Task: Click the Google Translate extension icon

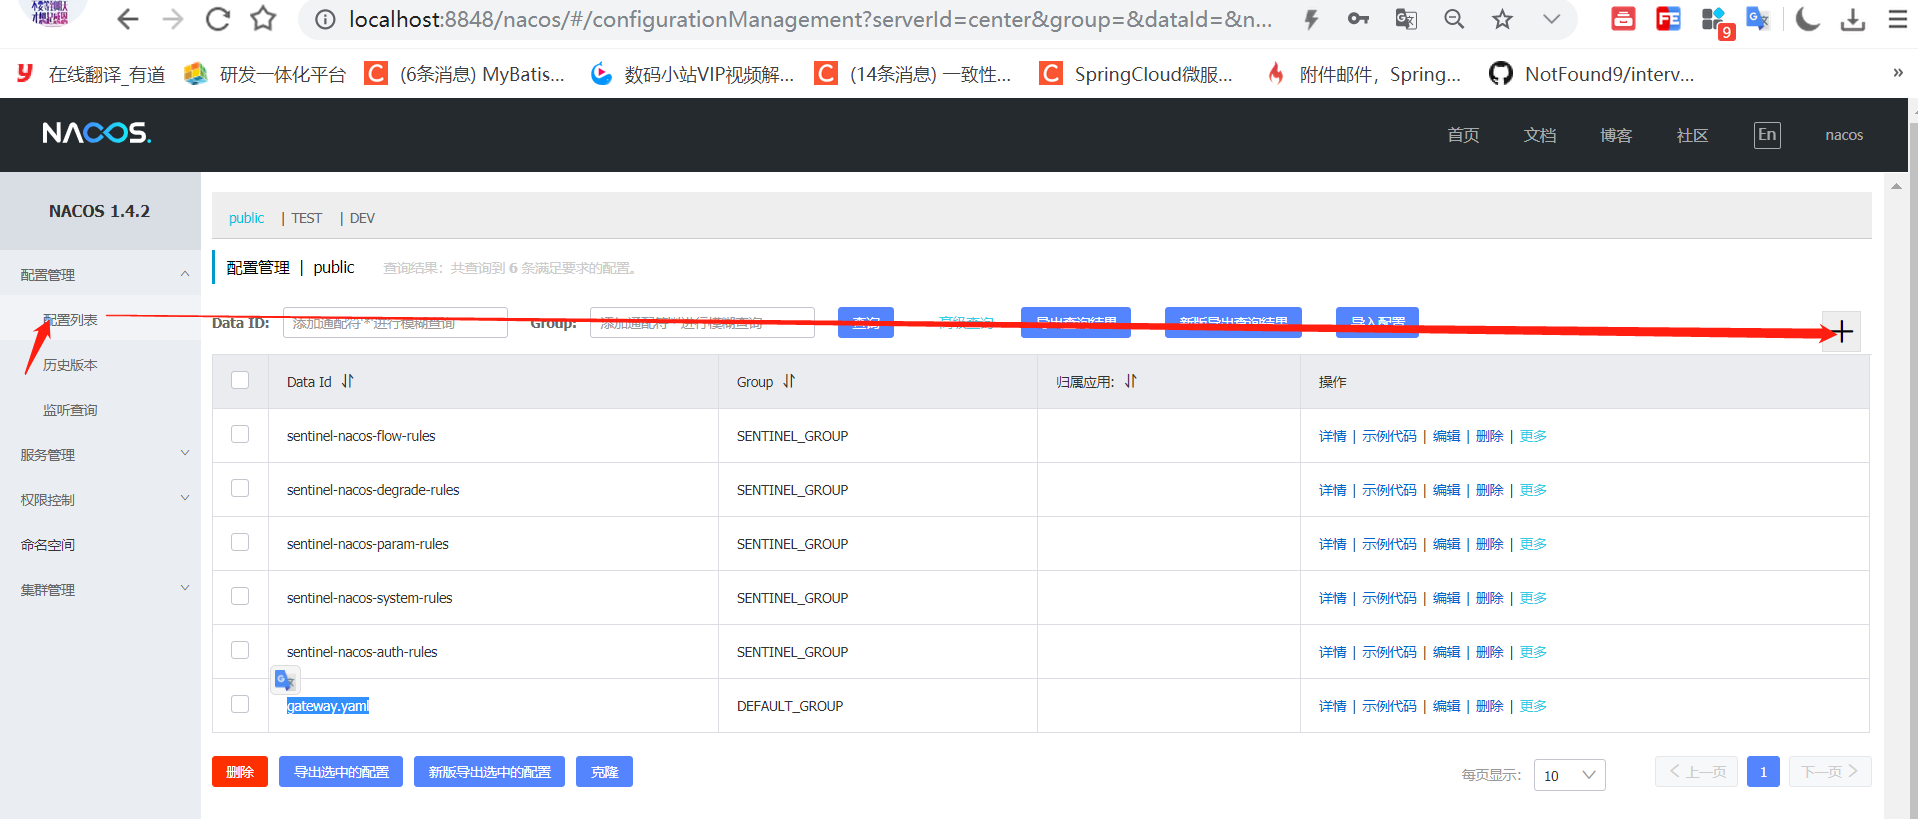Action: click(1758, 19)
